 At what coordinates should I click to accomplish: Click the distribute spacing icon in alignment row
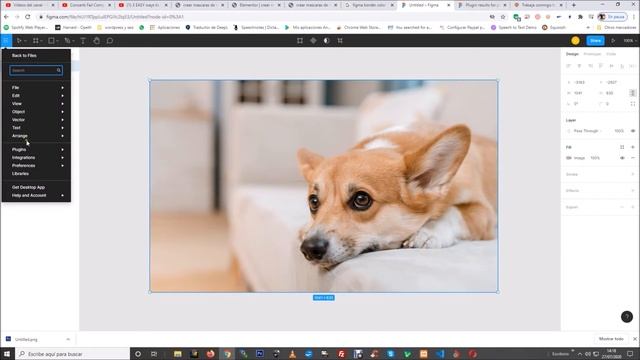coord(633,66)
